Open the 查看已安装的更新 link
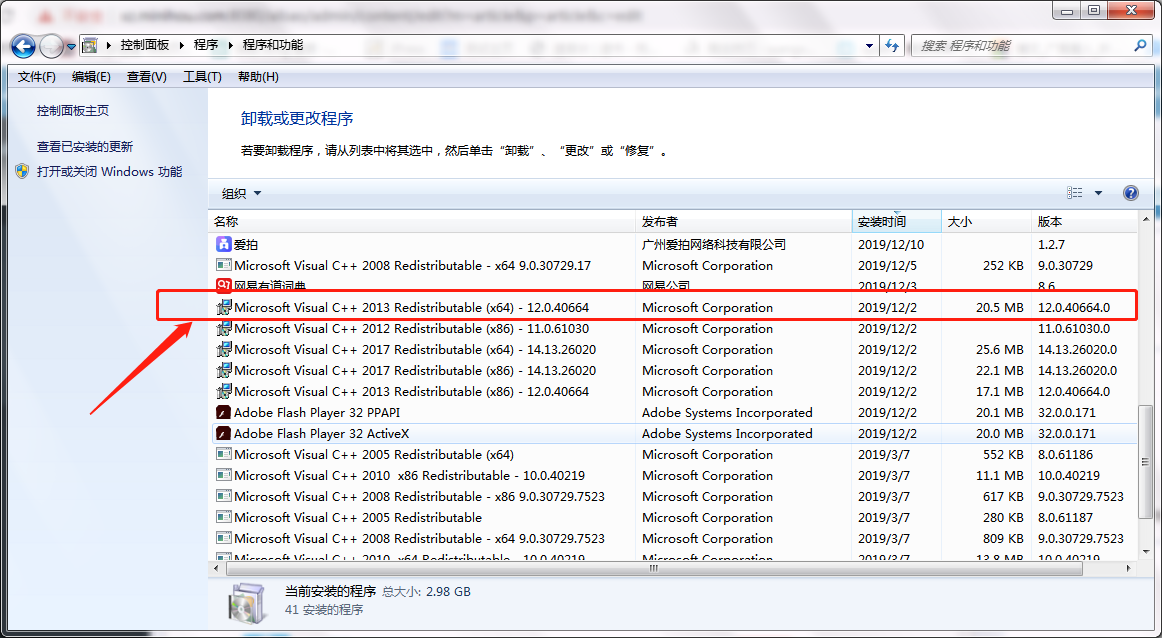Viewport: 1162px width, 638px height. coord(85,146)
